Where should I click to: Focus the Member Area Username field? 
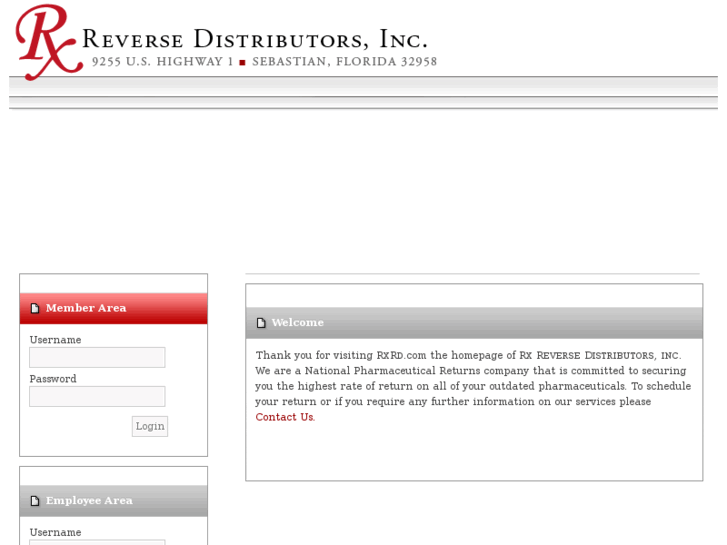97,358
